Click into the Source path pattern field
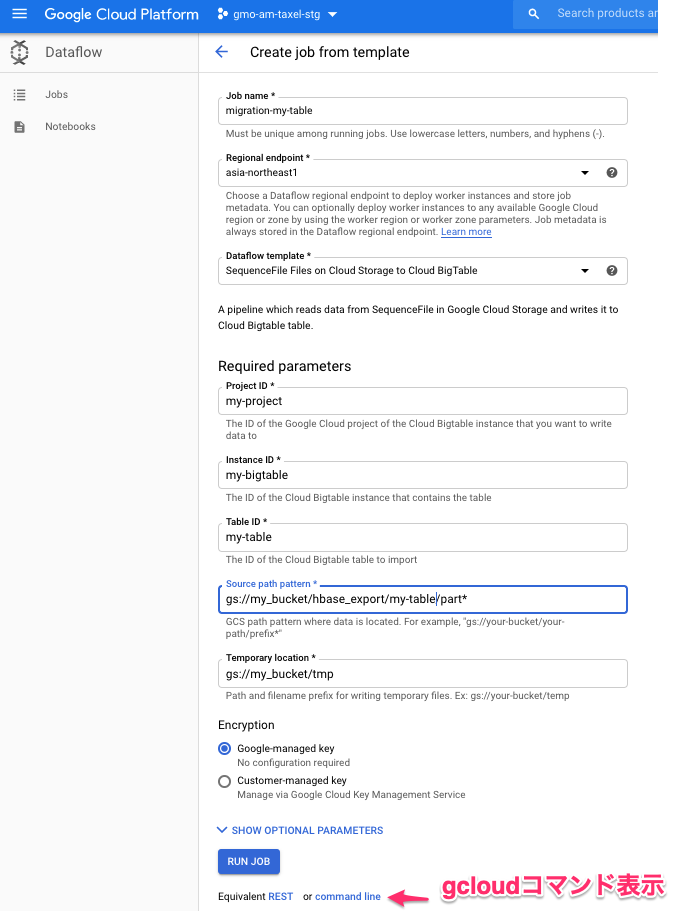The height and width of the screenshot is (911, 677). (422, 599)
